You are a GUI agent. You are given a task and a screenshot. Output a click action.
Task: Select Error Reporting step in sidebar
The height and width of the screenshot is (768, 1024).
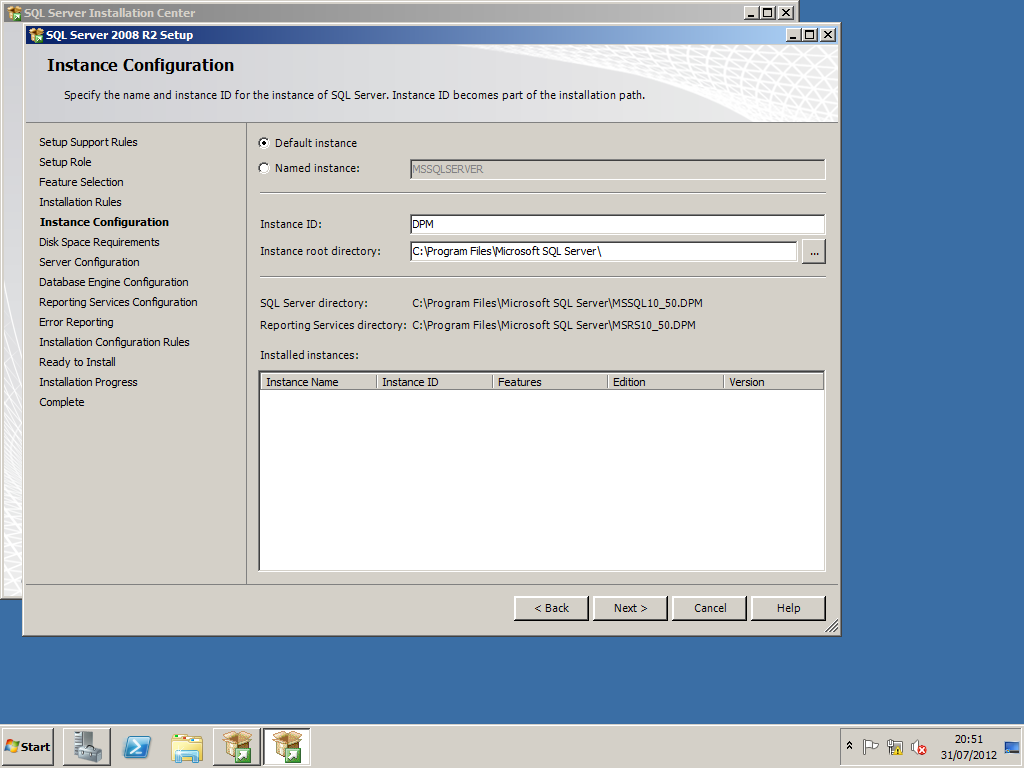(x=76, y=322)
